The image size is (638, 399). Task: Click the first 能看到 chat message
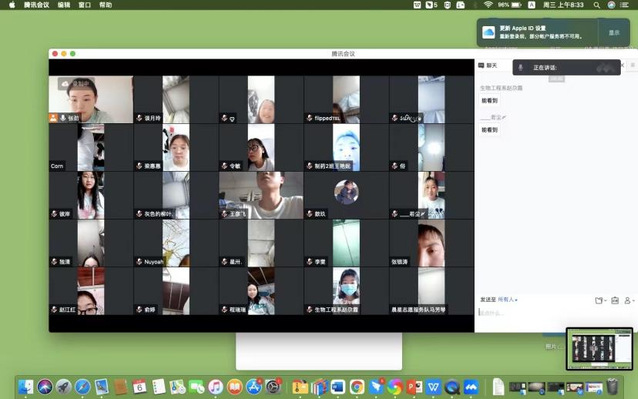tap(489, 100)
